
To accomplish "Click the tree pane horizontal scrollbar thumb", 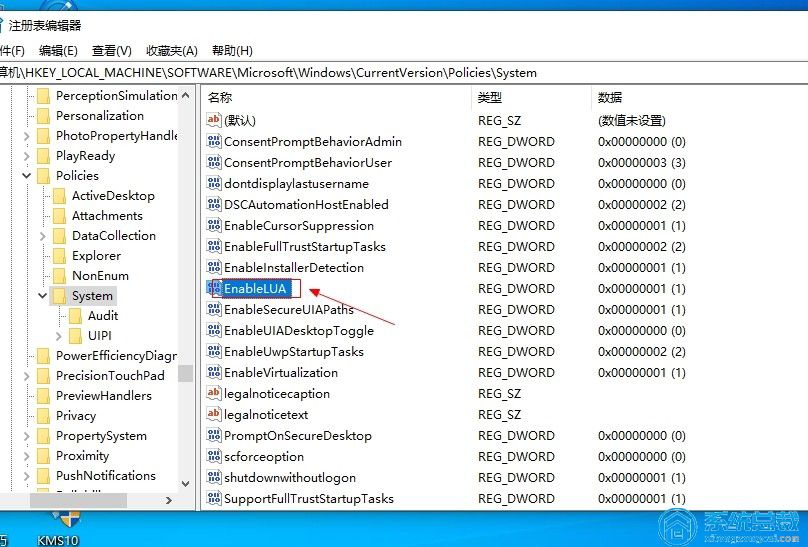I will coord(78,500).
